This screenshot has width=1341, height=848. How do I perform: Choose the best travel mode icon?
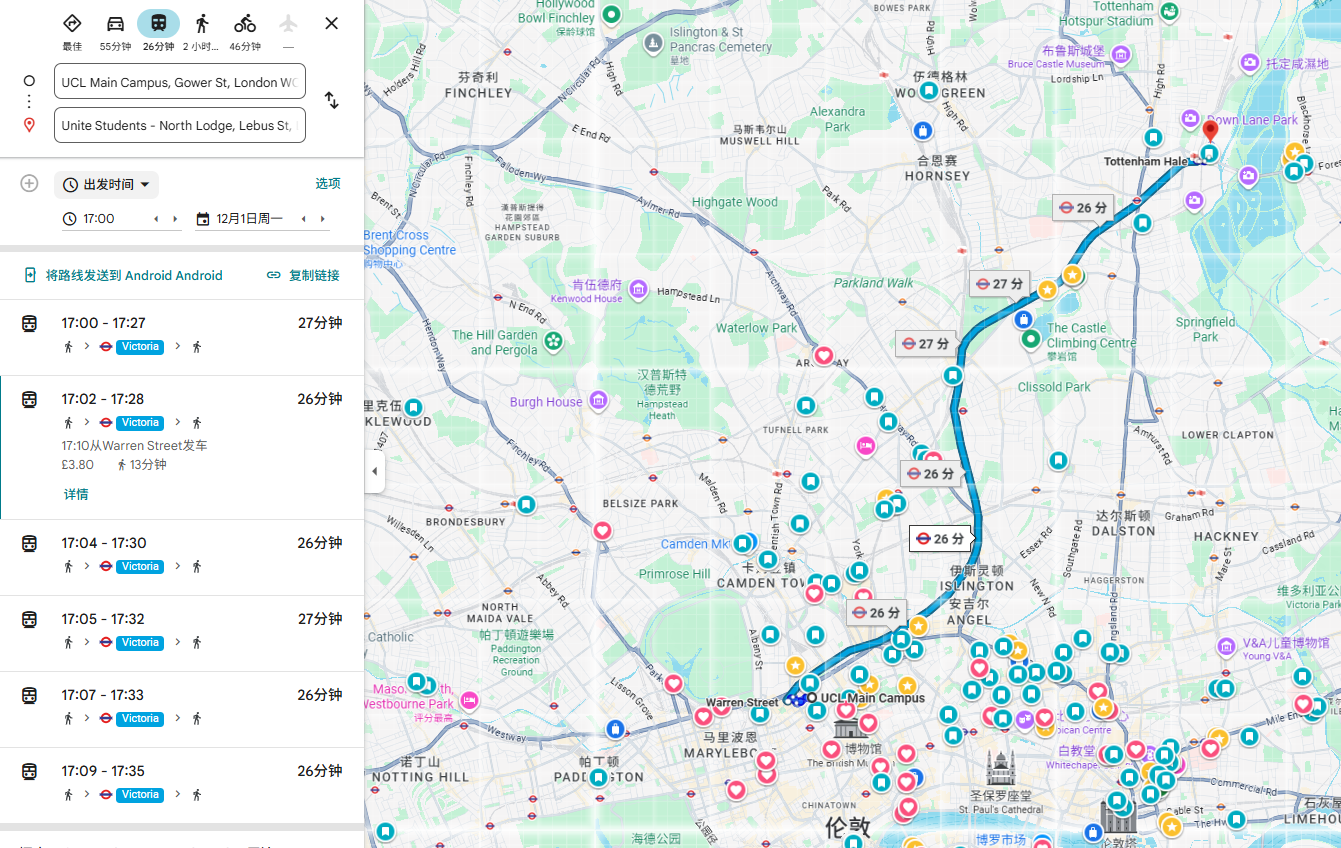[x=72, y=24]
